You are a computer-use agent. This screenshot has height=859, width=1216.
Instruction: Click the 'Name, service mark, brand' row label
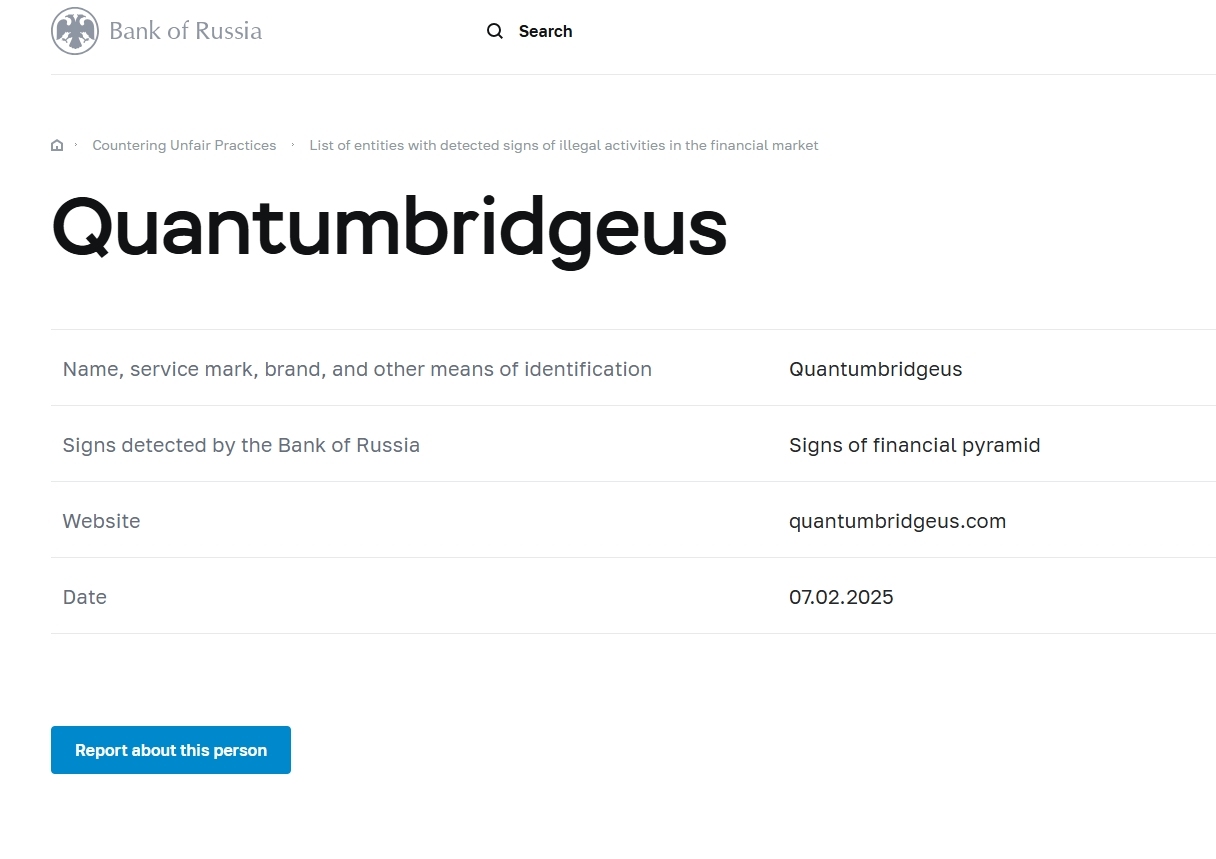coord(357,369)
